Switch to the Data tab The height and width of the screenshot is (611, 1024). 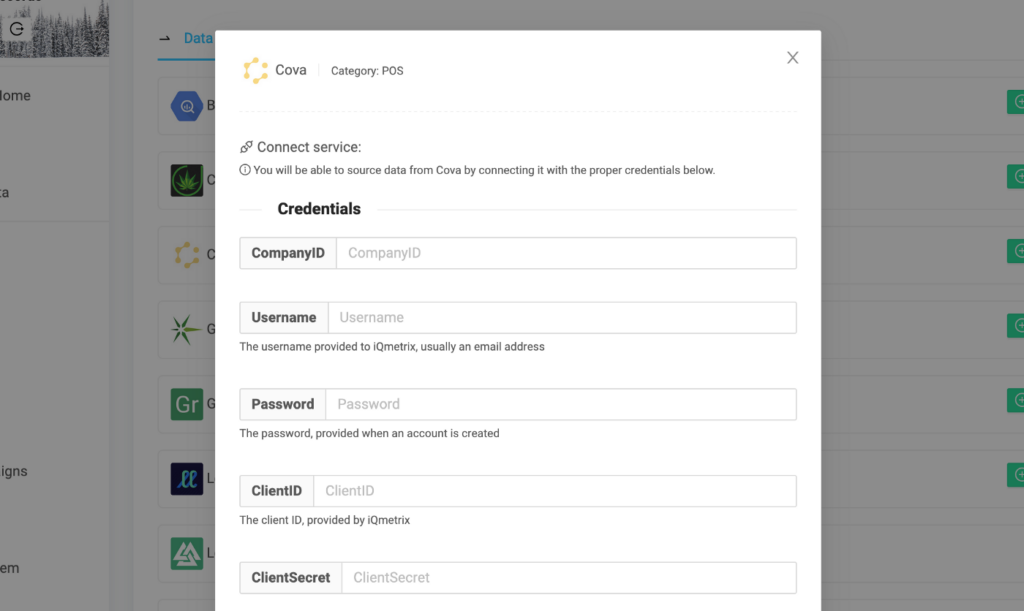pyautogui.click(x=198, y=38)
